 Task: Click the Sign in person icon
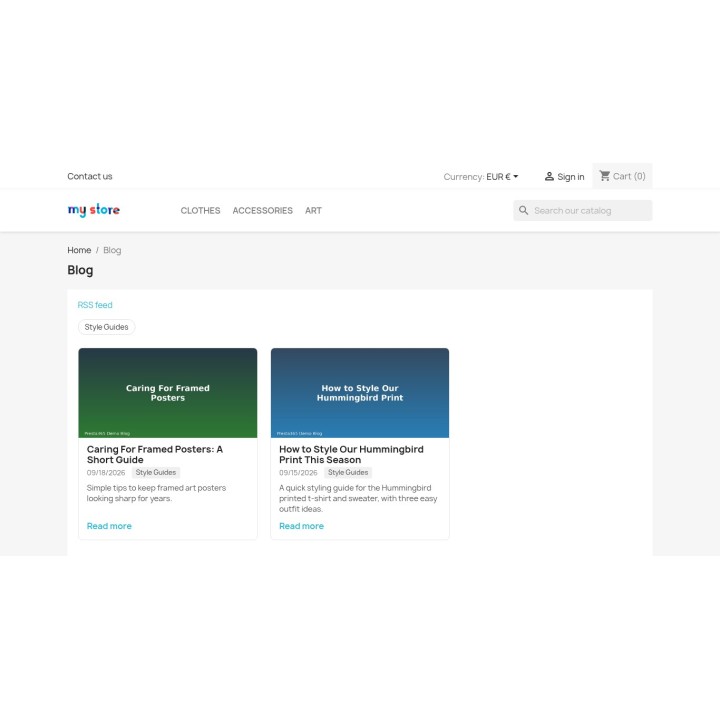click(549, 176)
